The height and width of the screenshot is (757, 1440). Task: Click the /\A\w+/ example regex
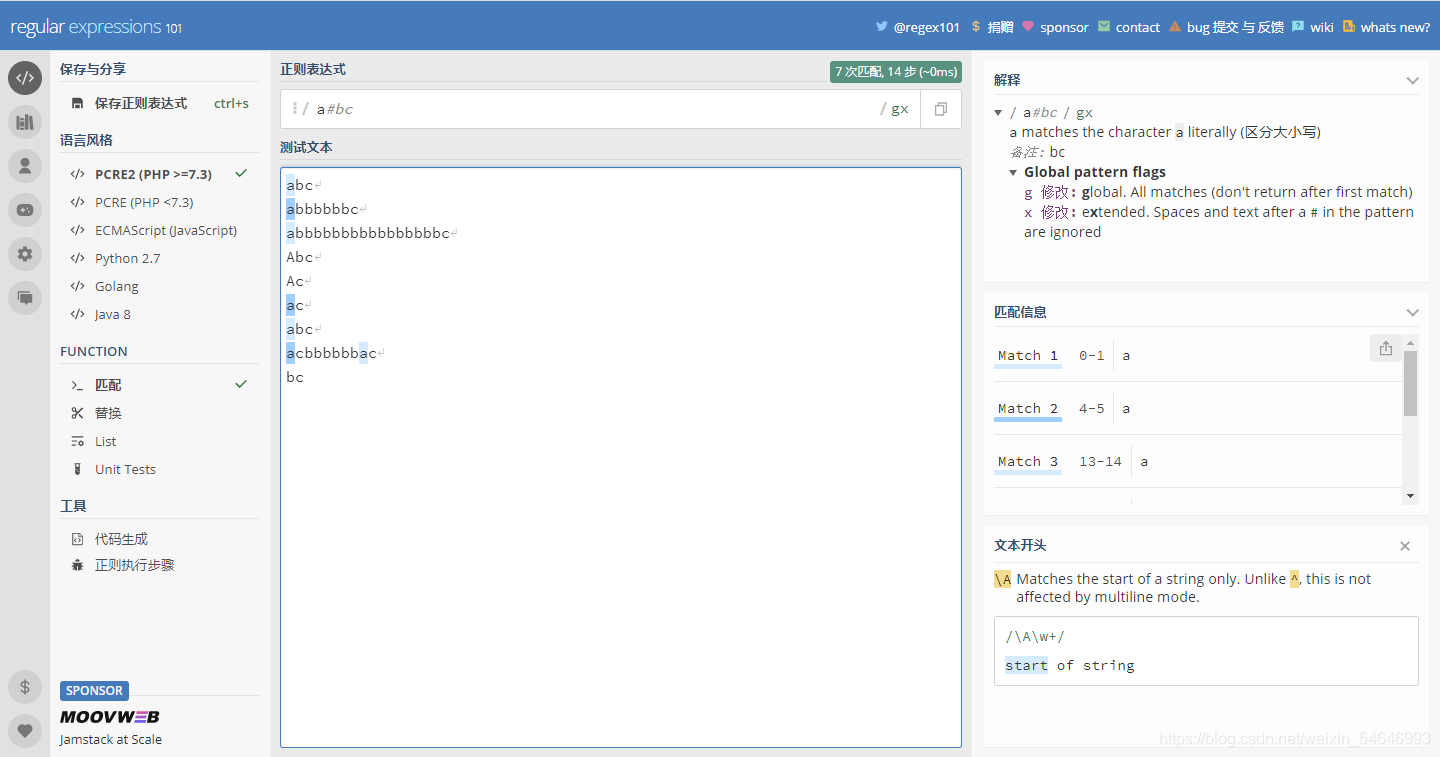(1035, 636)
